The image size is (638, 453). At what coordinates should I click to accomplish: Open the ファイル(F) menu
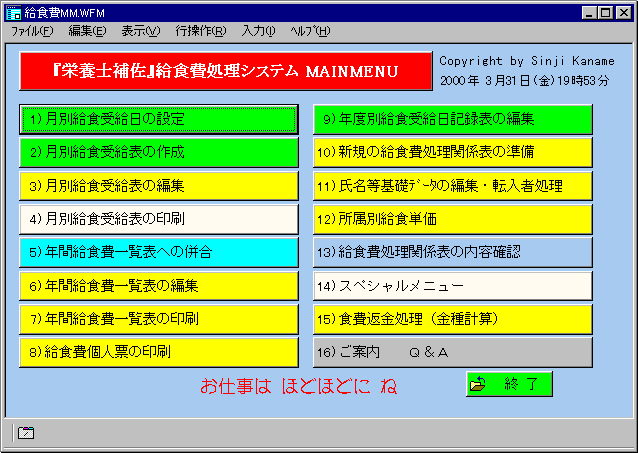point(33,31)
